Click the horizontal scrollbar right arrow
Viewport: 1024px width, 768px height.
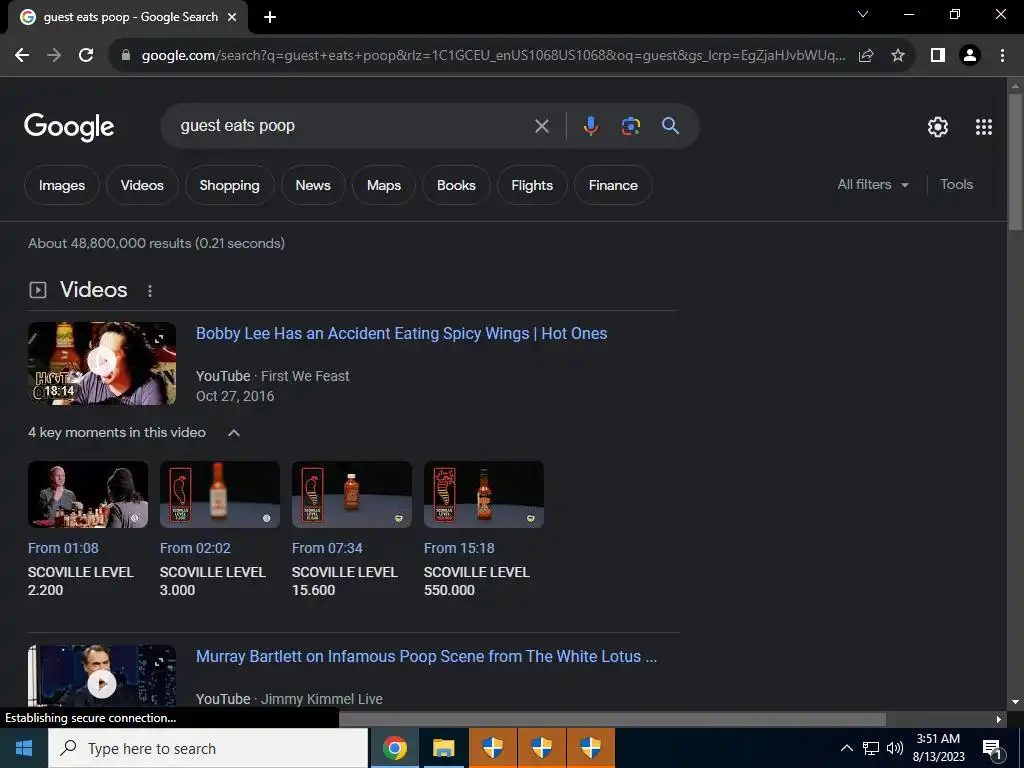click(x=999, y=720)
